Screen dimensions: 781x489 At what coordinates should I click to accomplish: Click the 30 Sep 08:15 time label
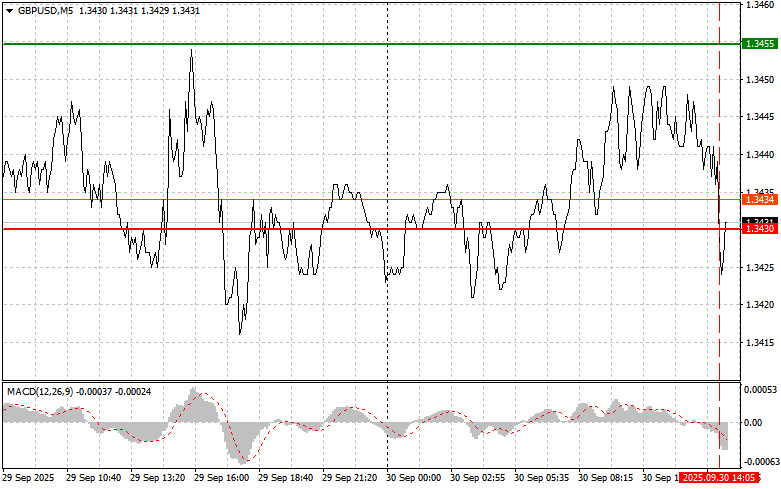605,478
